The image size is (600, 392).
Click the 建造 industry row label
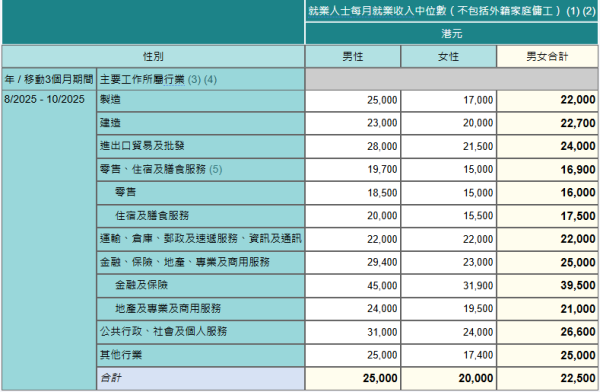[x=201, y=123]
